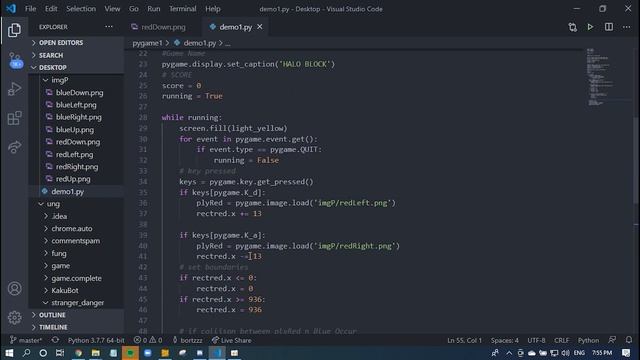Open the notifications bell

click(629, 340)
